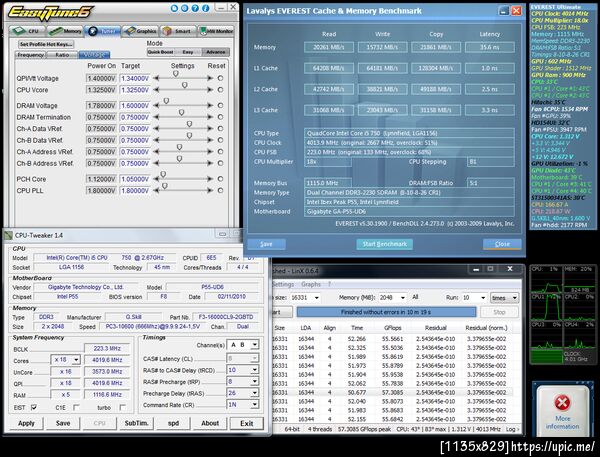Open the Memory tab in EasyTune6
The width and height of the screenshot is (600, 457).
65,31
